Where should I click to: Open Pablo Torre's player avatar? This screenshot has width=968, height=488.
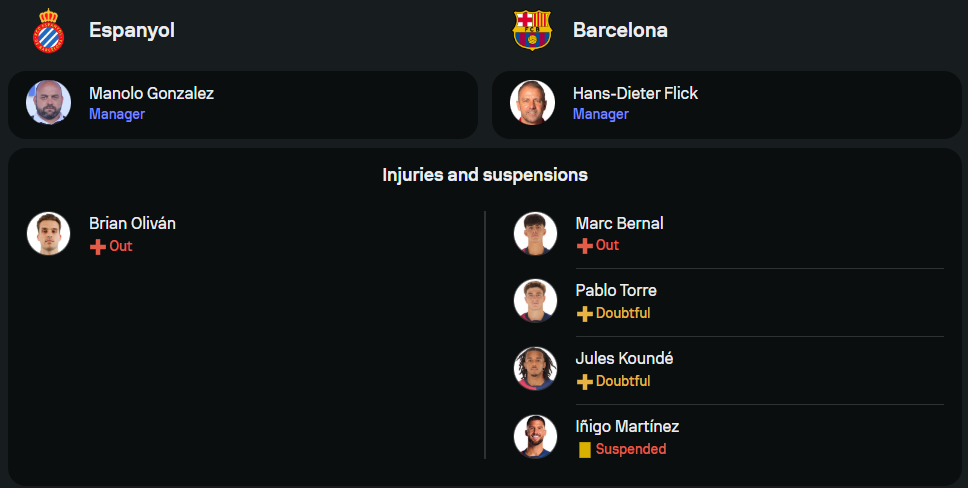point(535,301)
